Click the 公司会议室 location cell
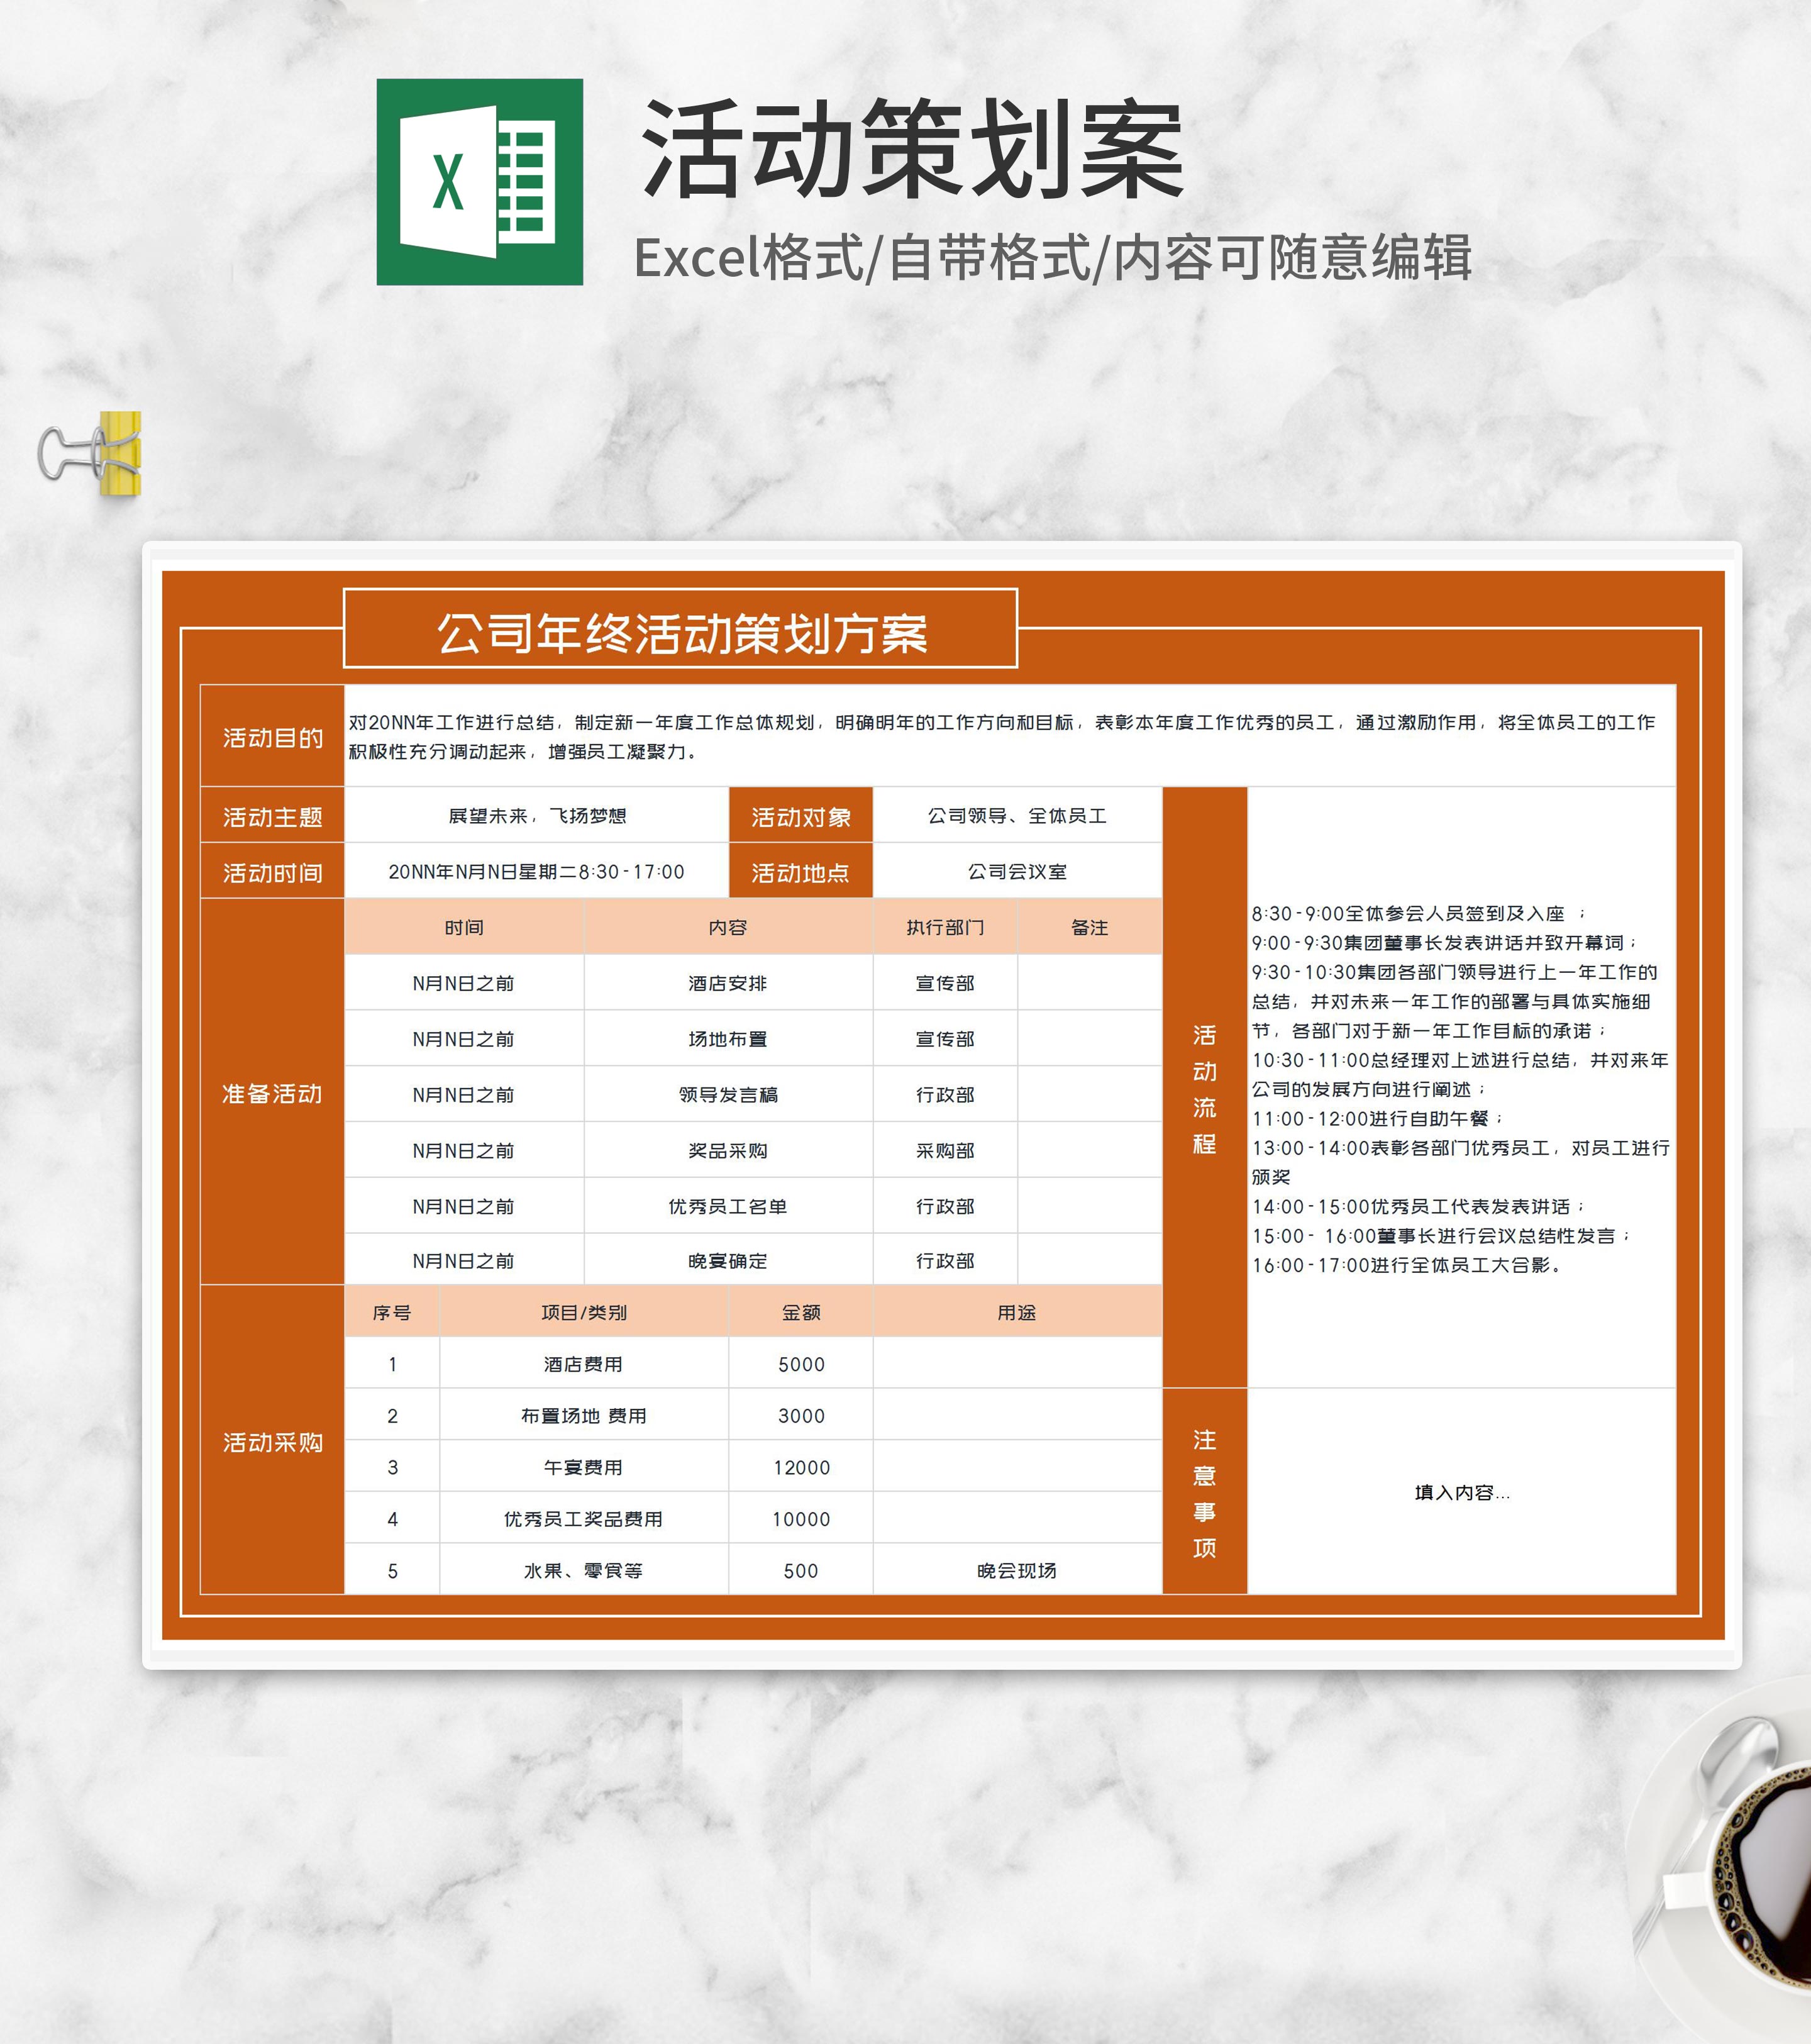This screenshot has width=1811, height=2044. point(1017,872)
